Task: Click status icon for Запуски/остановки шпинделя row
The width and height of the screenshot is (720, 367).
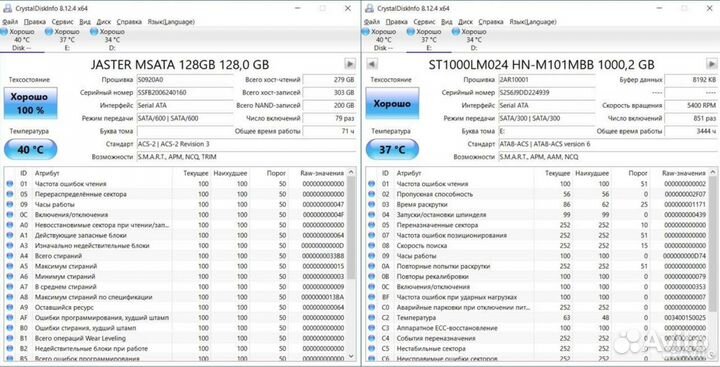Action: (x=371, y=215)
